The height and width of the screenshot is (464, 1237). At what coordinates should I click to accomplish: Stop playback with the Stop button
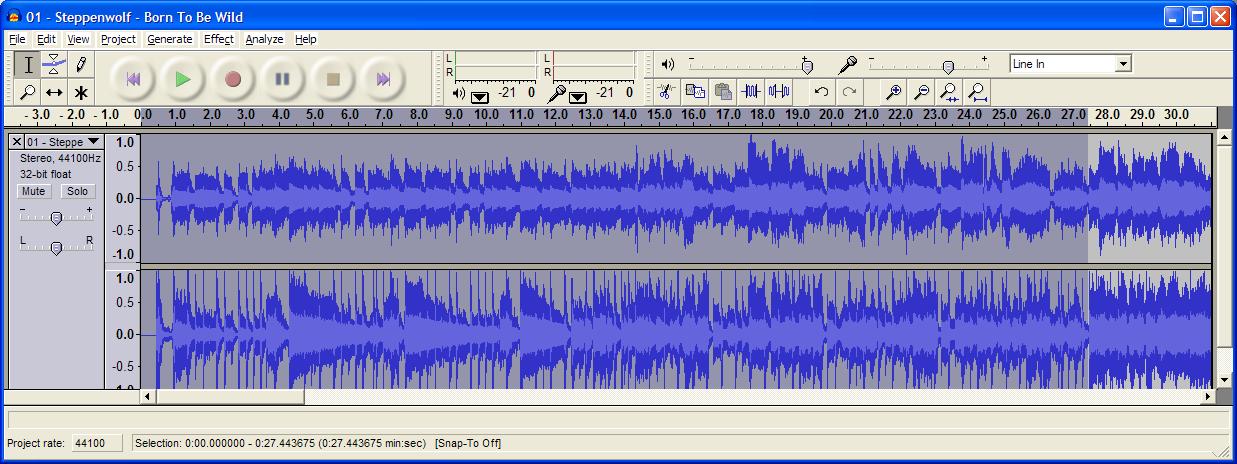coord(333,79)
